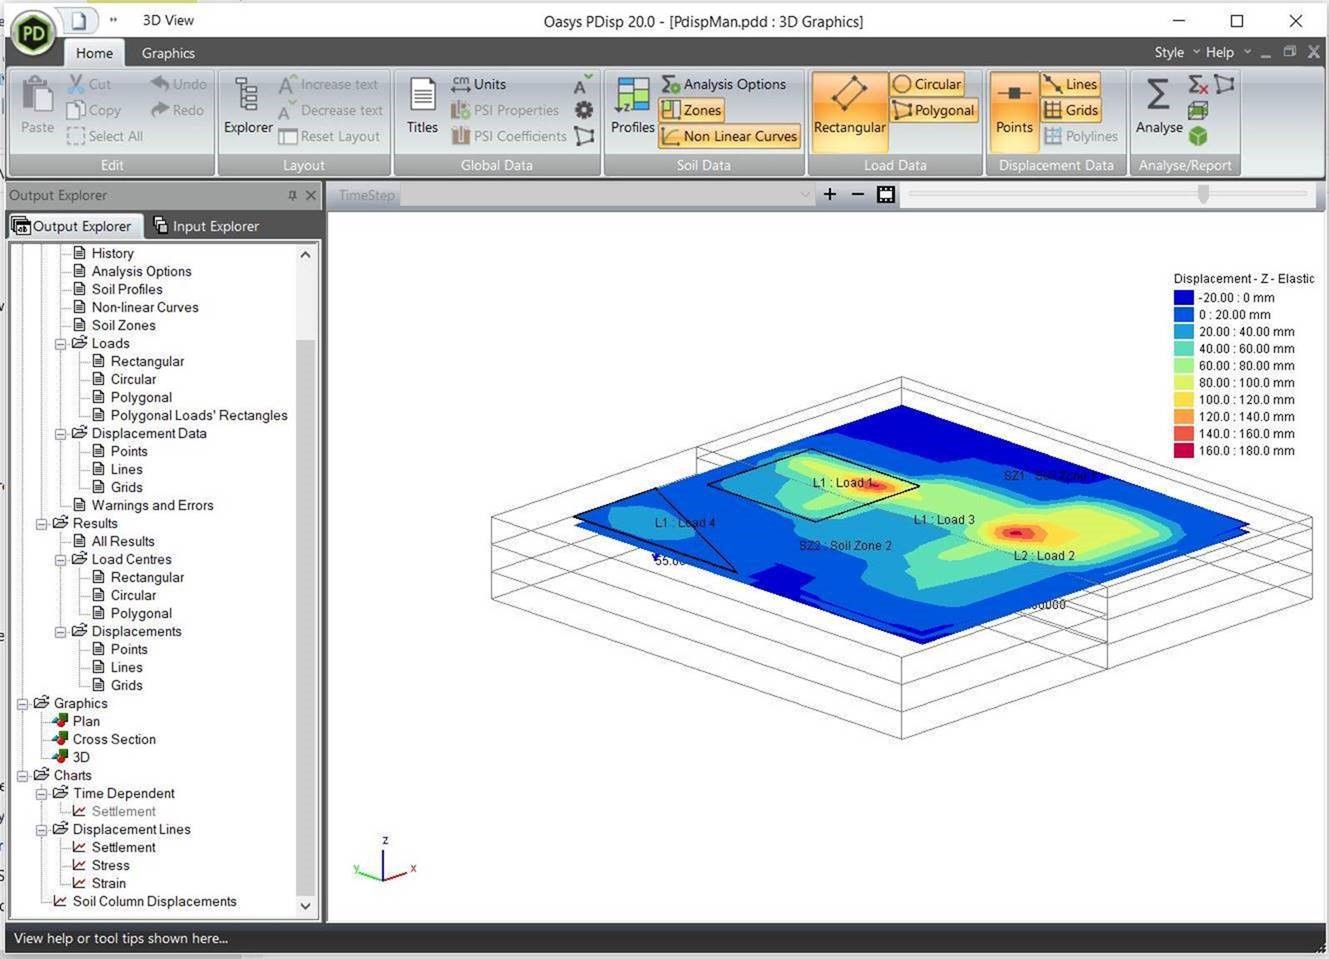Open the Plan view under Graphics
This screenshot has width=1329, height=959.
[x=85, y=721]
